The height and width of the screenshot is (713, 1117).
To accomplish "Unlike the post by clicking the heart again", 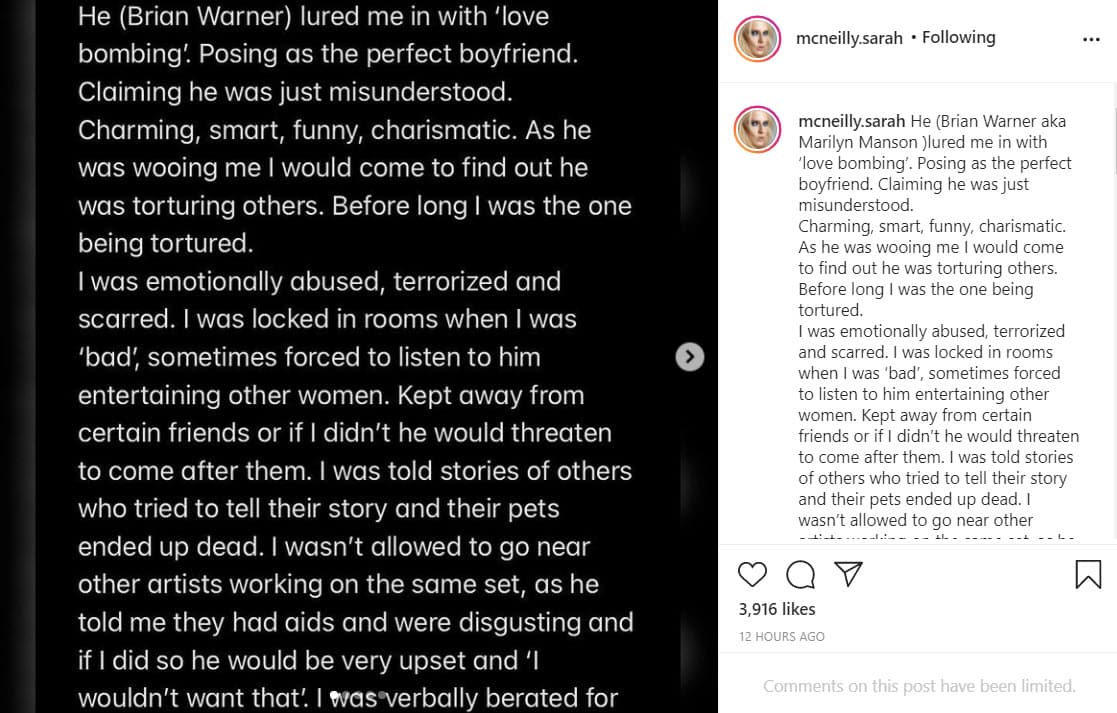I will coord(753,574).
